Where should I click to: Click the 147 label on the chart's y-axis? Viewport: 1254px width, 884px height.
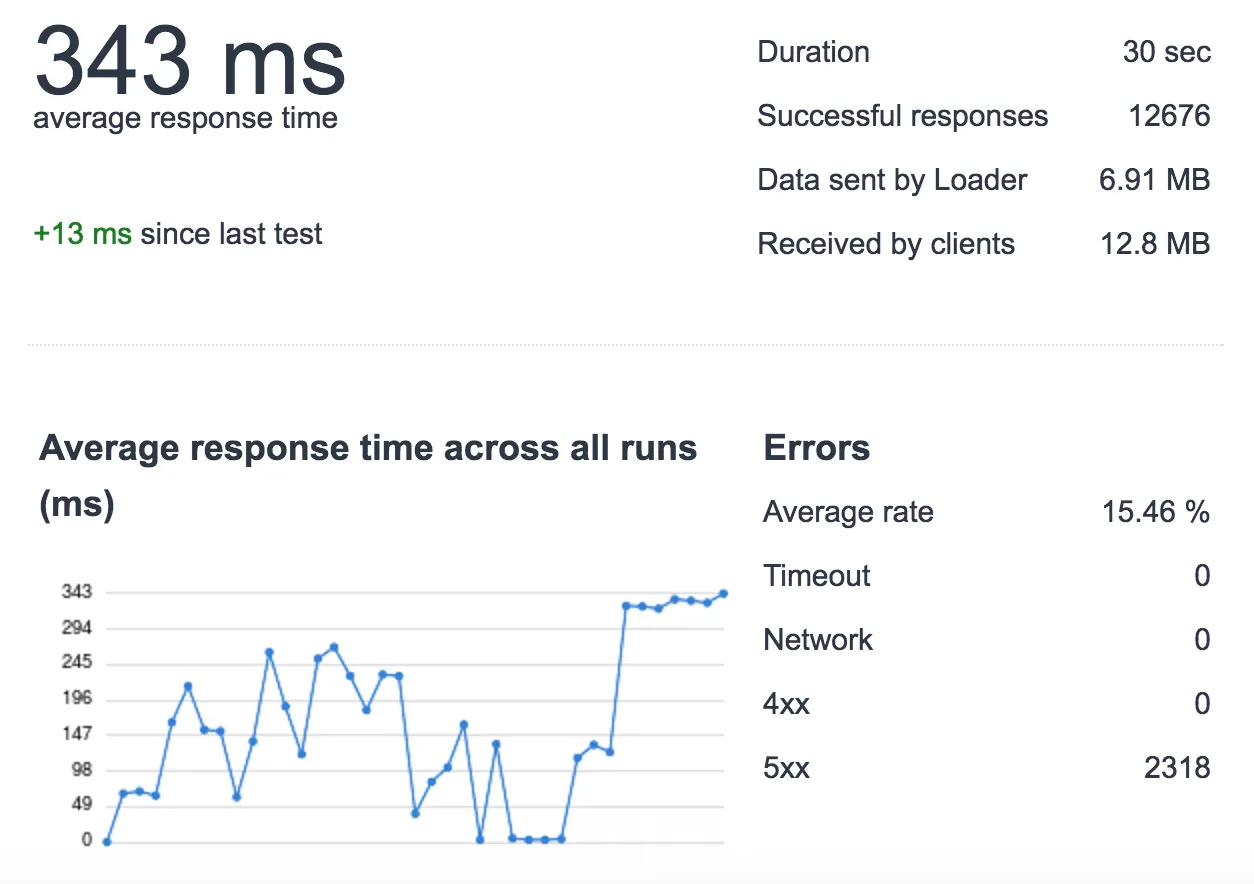pyautogui.click(x=76, y=734)
